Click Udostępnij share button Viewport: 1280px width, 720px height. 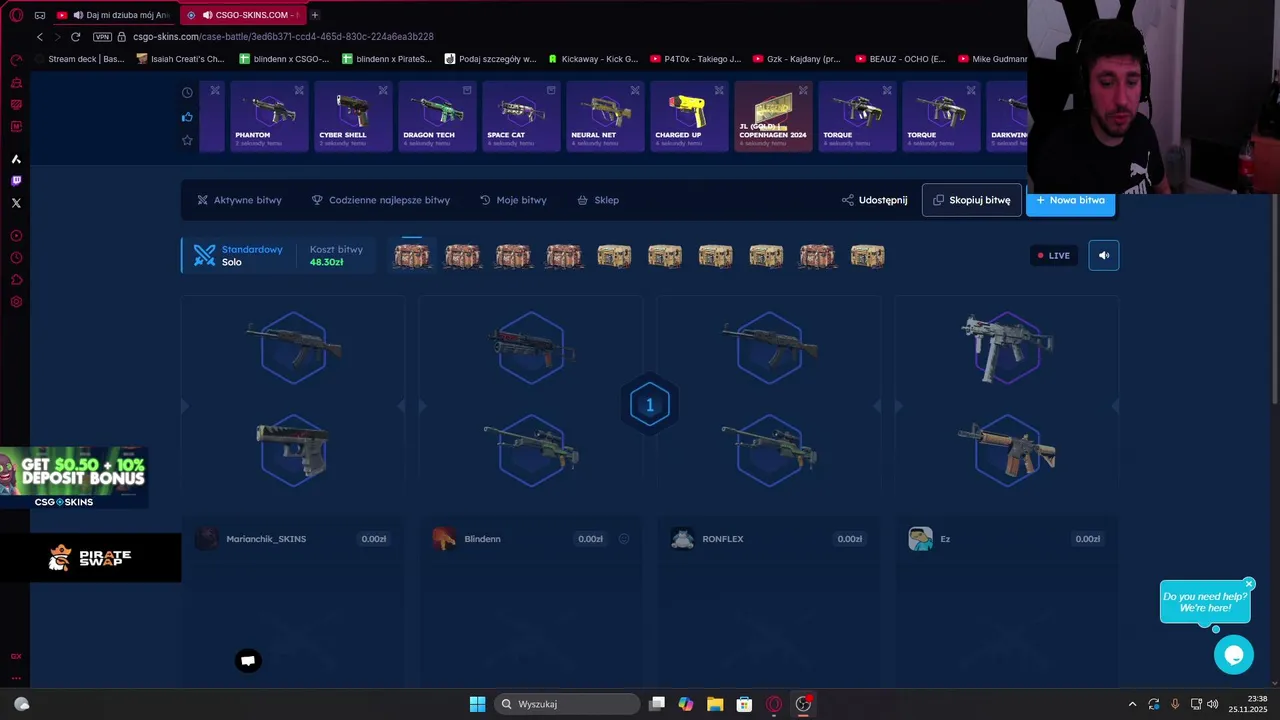[875, 200]
